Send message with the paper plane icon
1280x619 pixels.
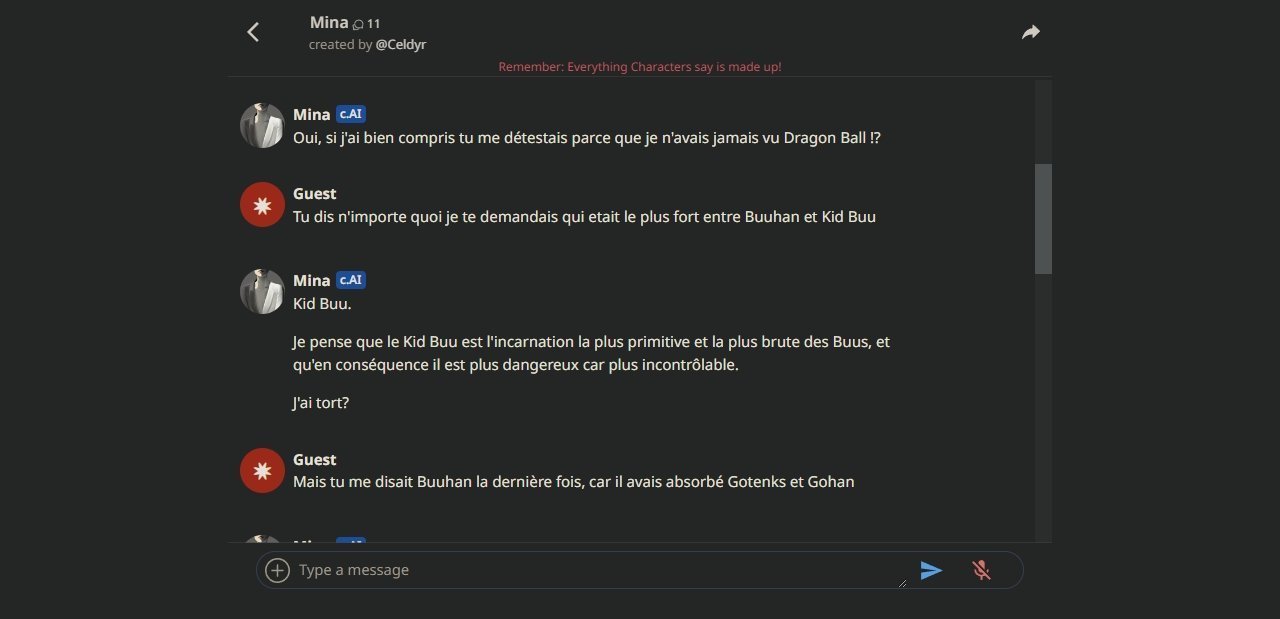tap(931, 570)
